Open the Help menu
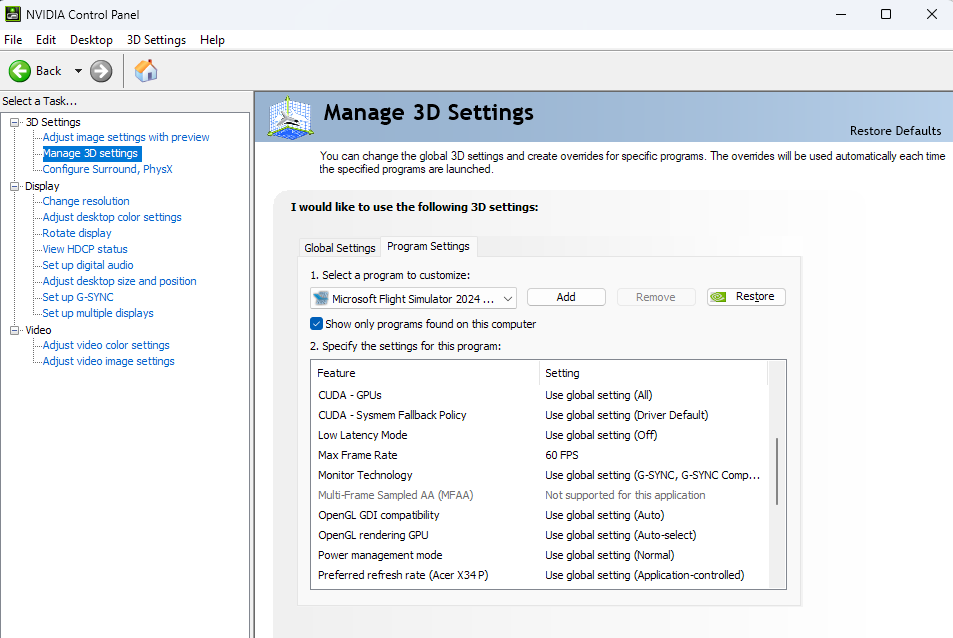 [212, 40]
